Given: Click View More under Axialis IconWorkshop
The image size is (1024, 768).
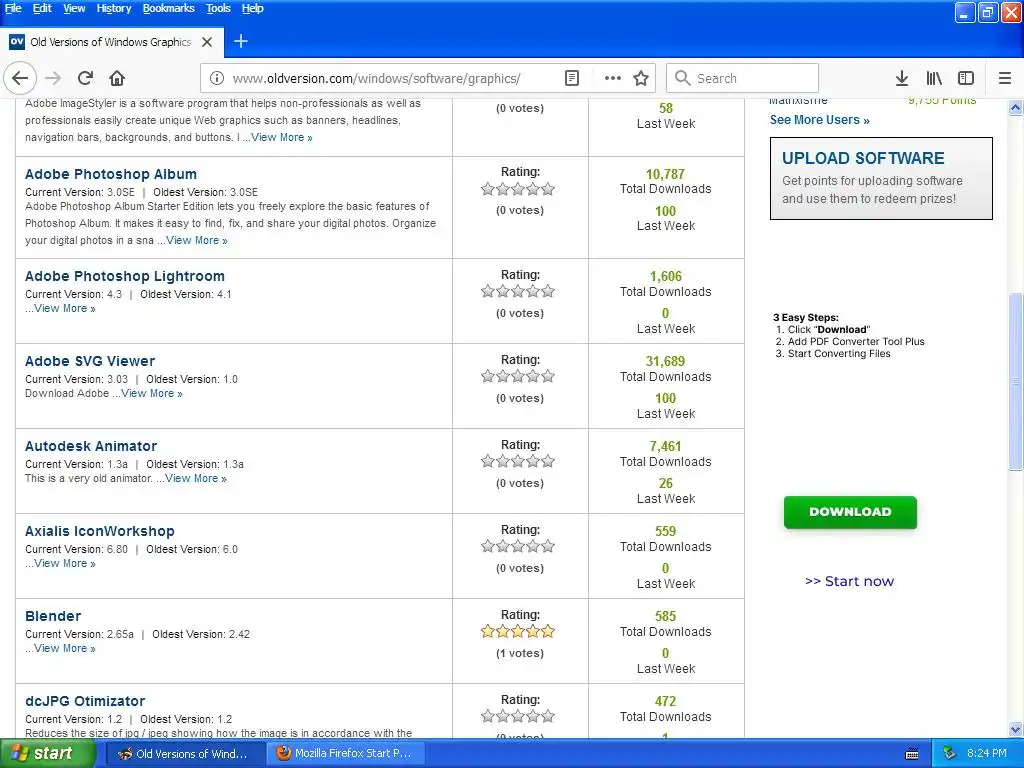Looking at the screenshot, I should [x=65, y=563].
